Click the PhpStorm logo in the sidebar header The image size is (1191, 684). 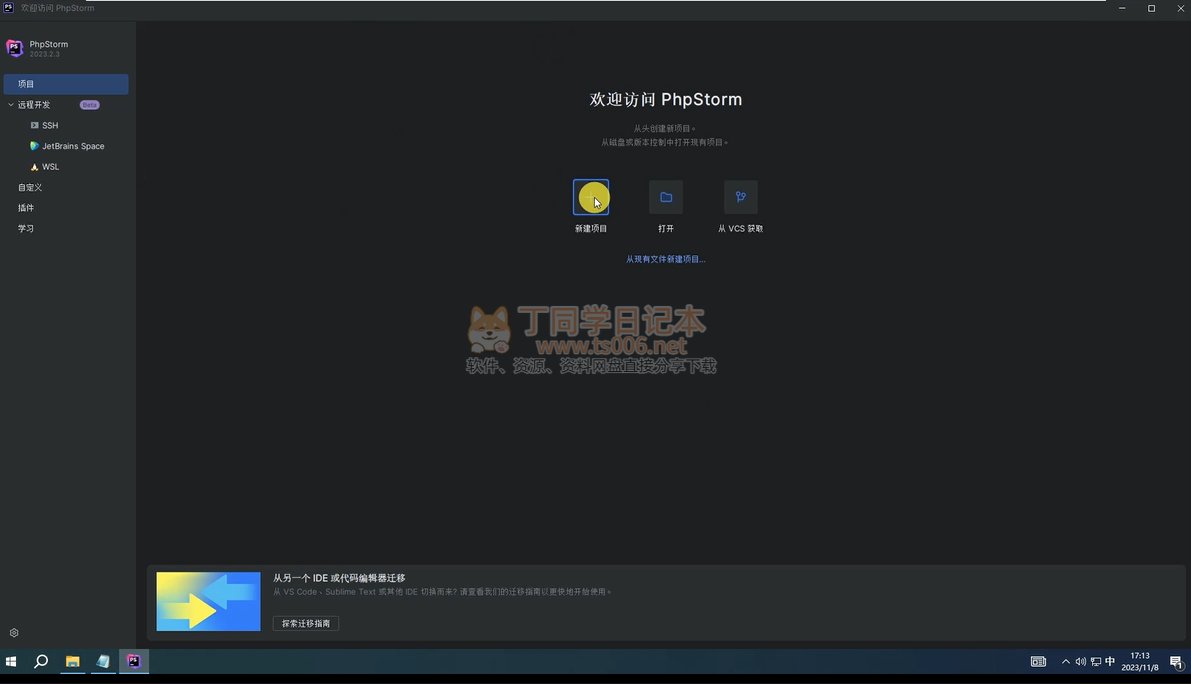point(14,48)
